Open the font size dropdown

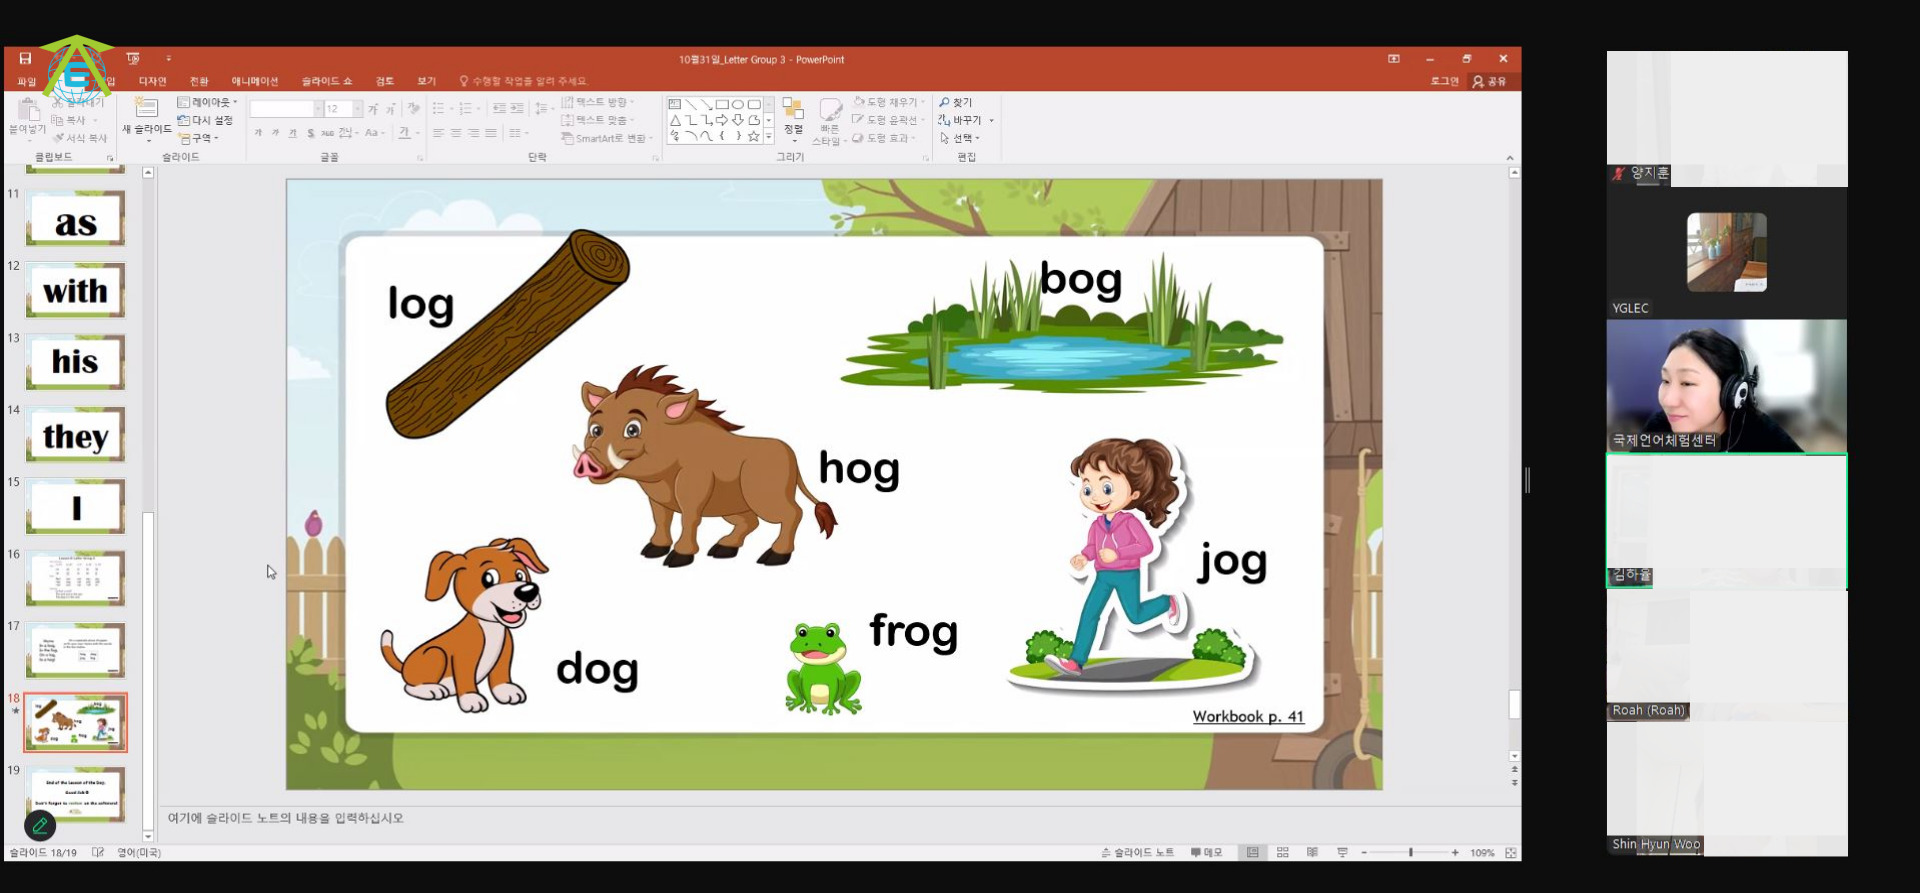tap(358, 109)
